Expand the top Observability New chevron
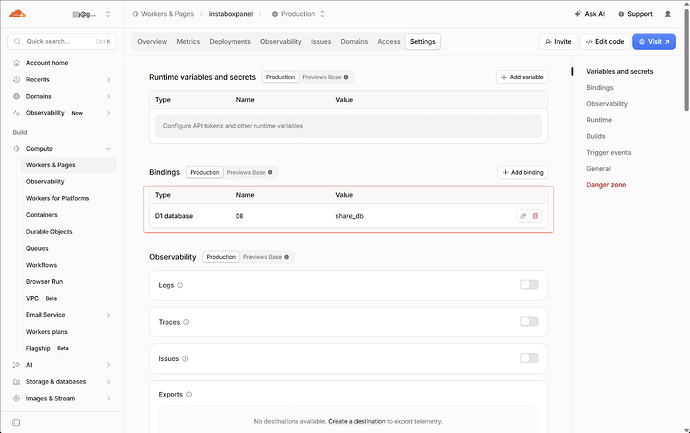Image resolution: width=690 pixels, height=433 pixels. pyautogui.click(x=108, y=113)
